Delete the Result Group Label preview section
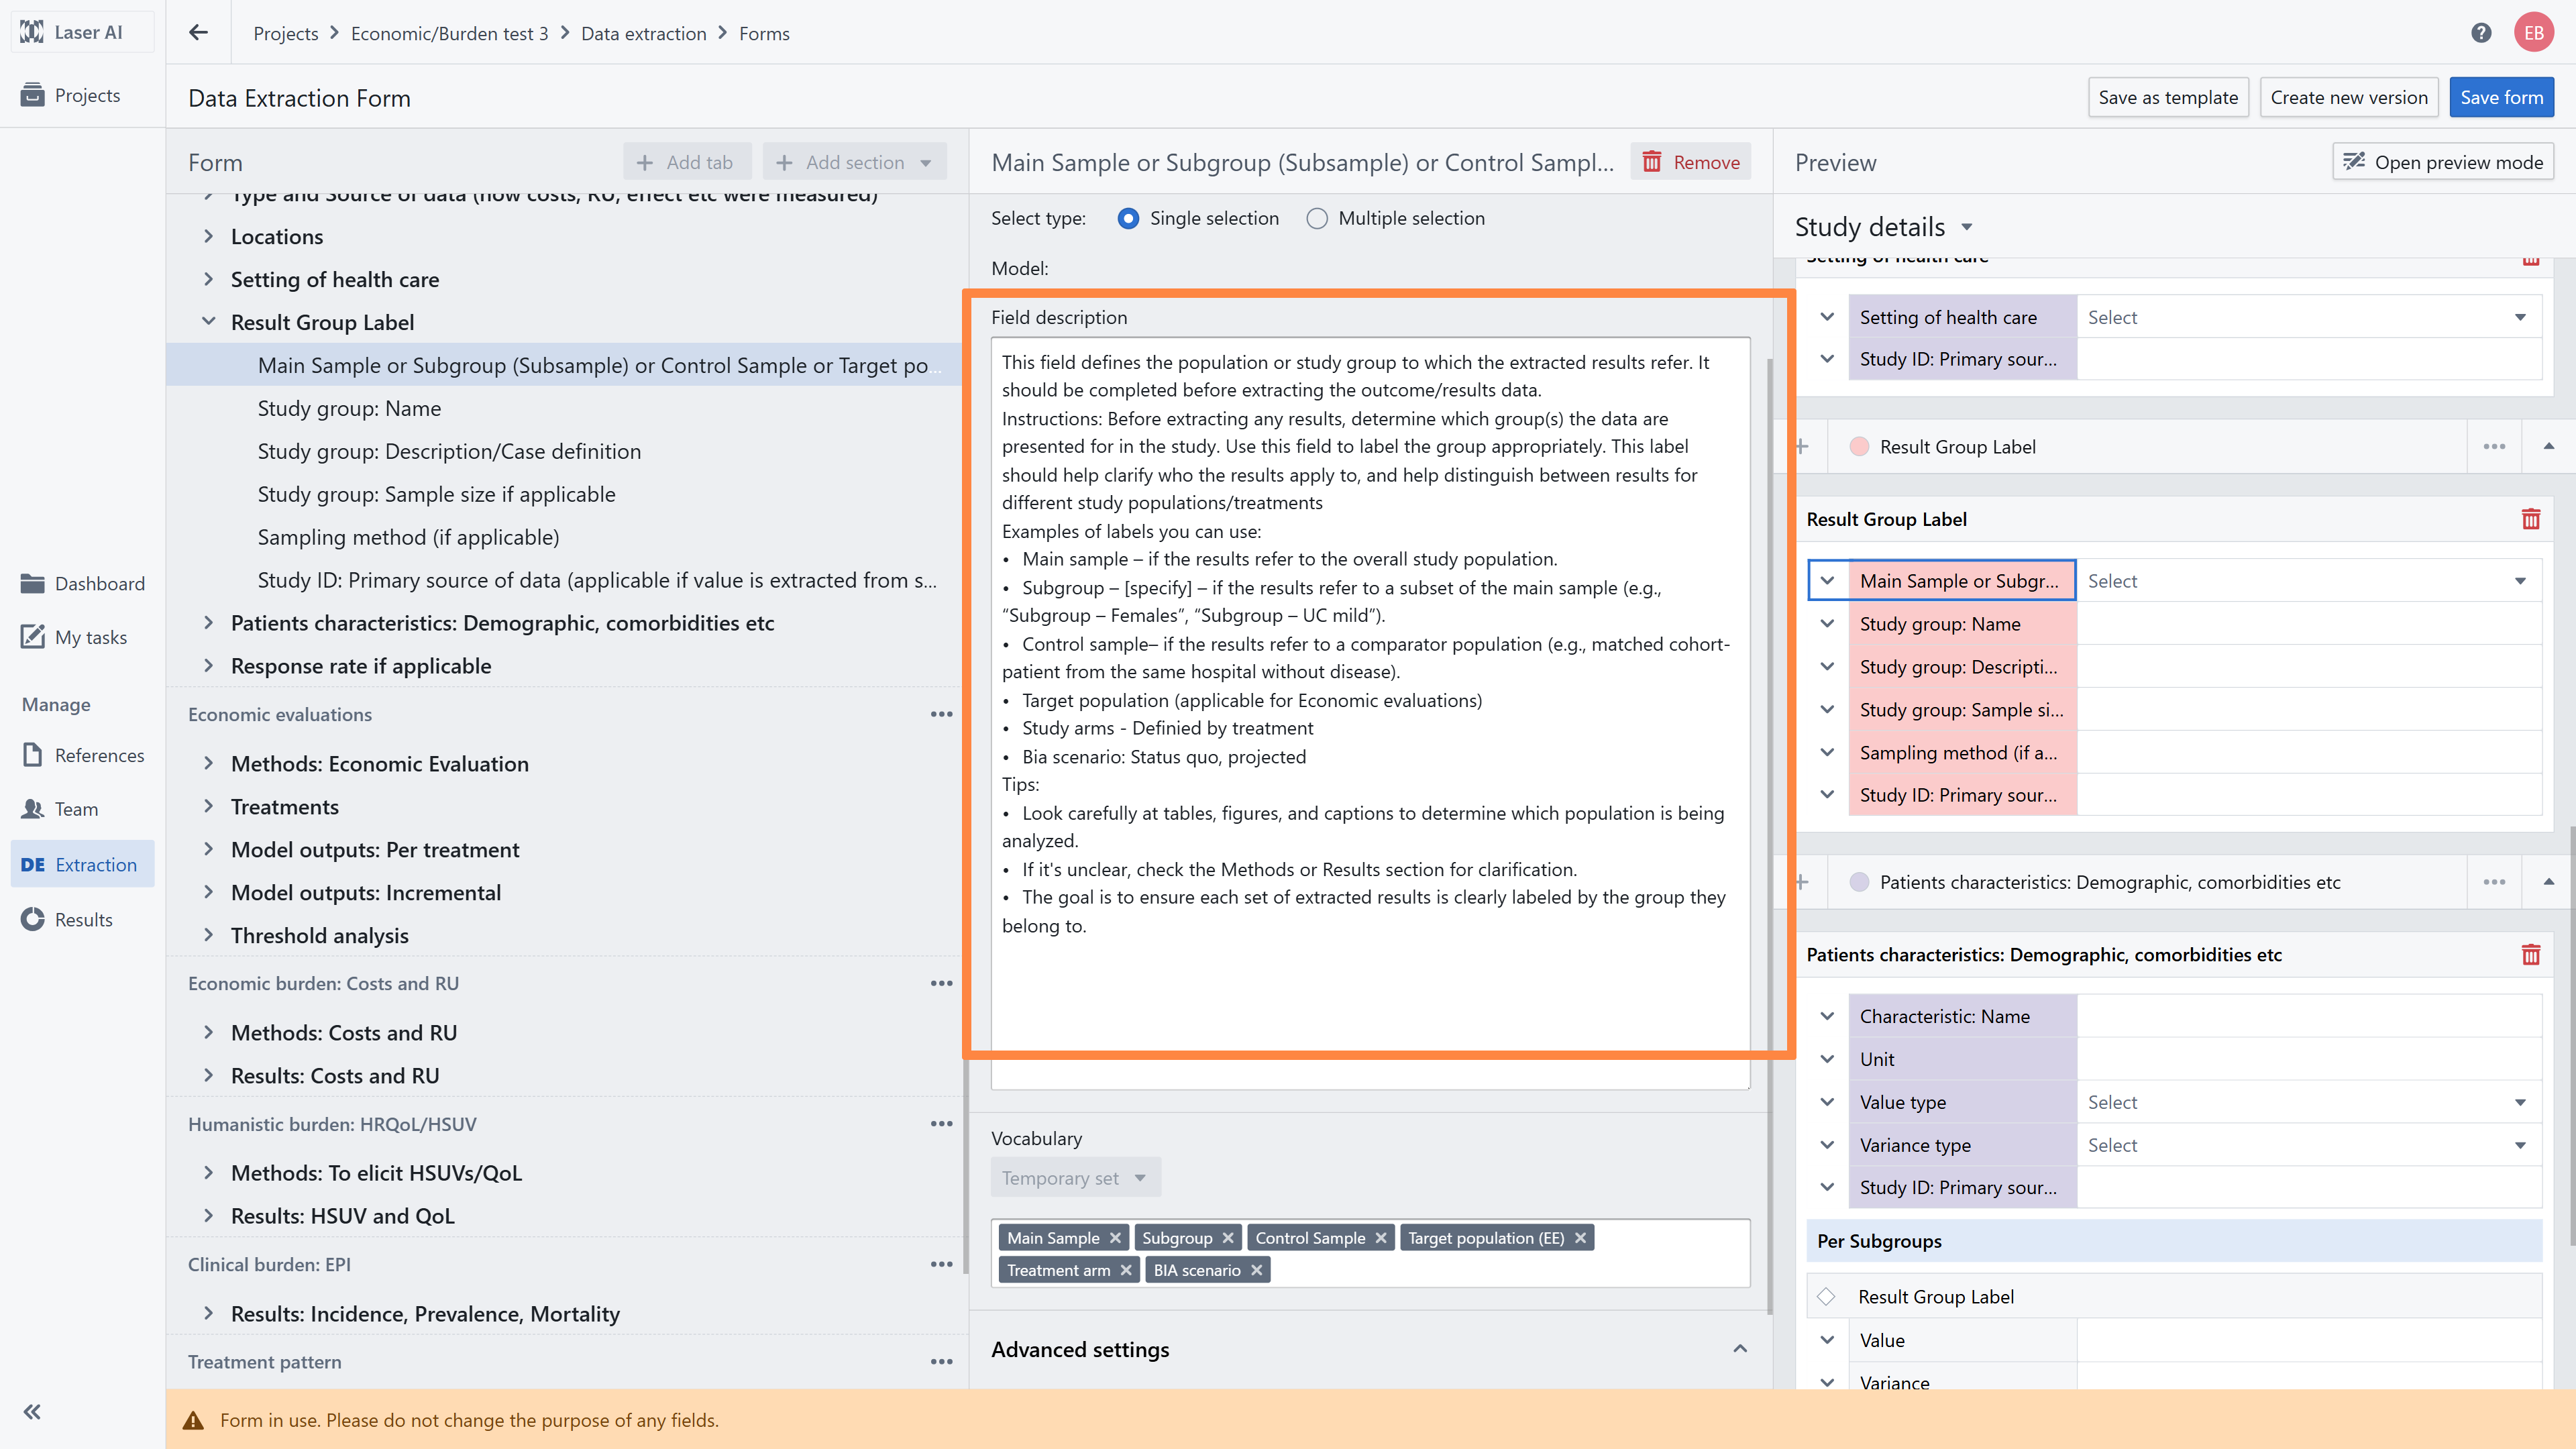Image resolution: width=2576 pixels, height=1449 pixels. pos(2531,519)
